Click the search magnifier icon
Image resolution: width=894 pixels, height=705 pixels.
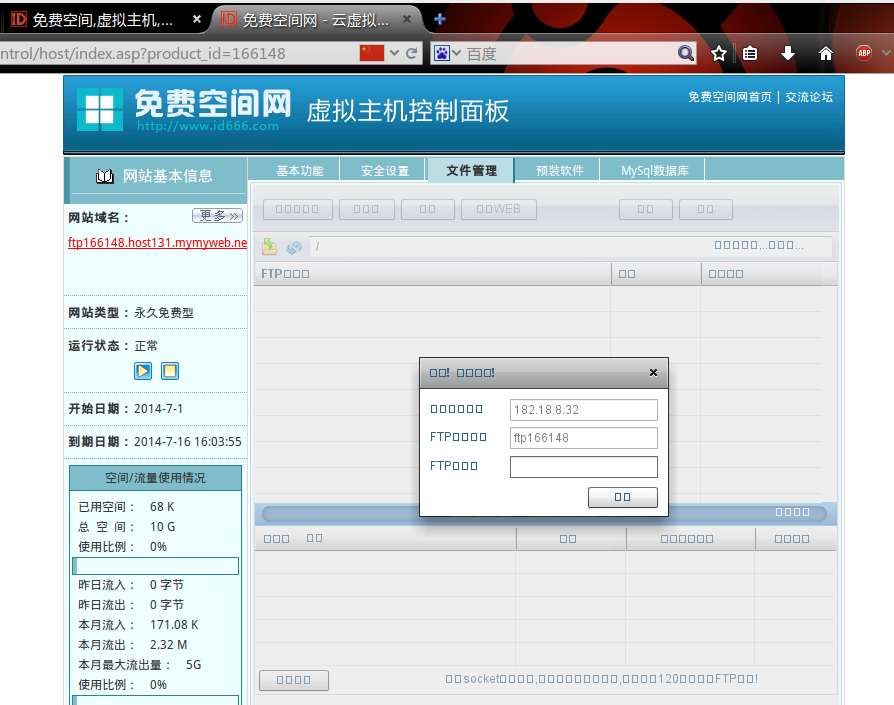pos(686,54)
